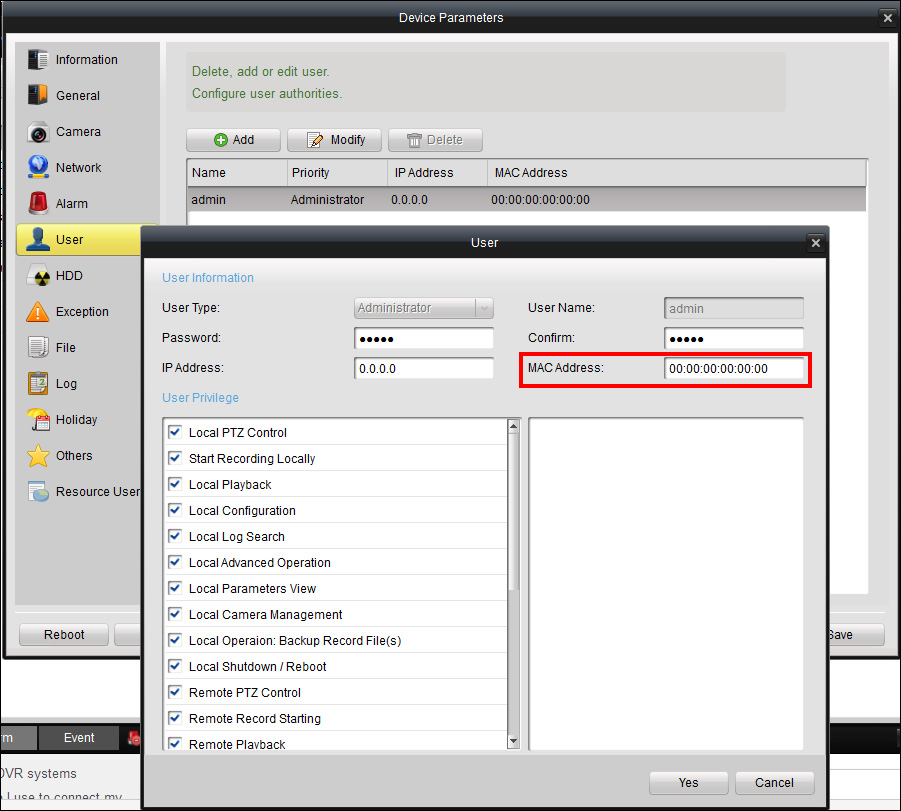901x811 pixels.
Task: Click the Others star icon
Action: coord(38,456)
